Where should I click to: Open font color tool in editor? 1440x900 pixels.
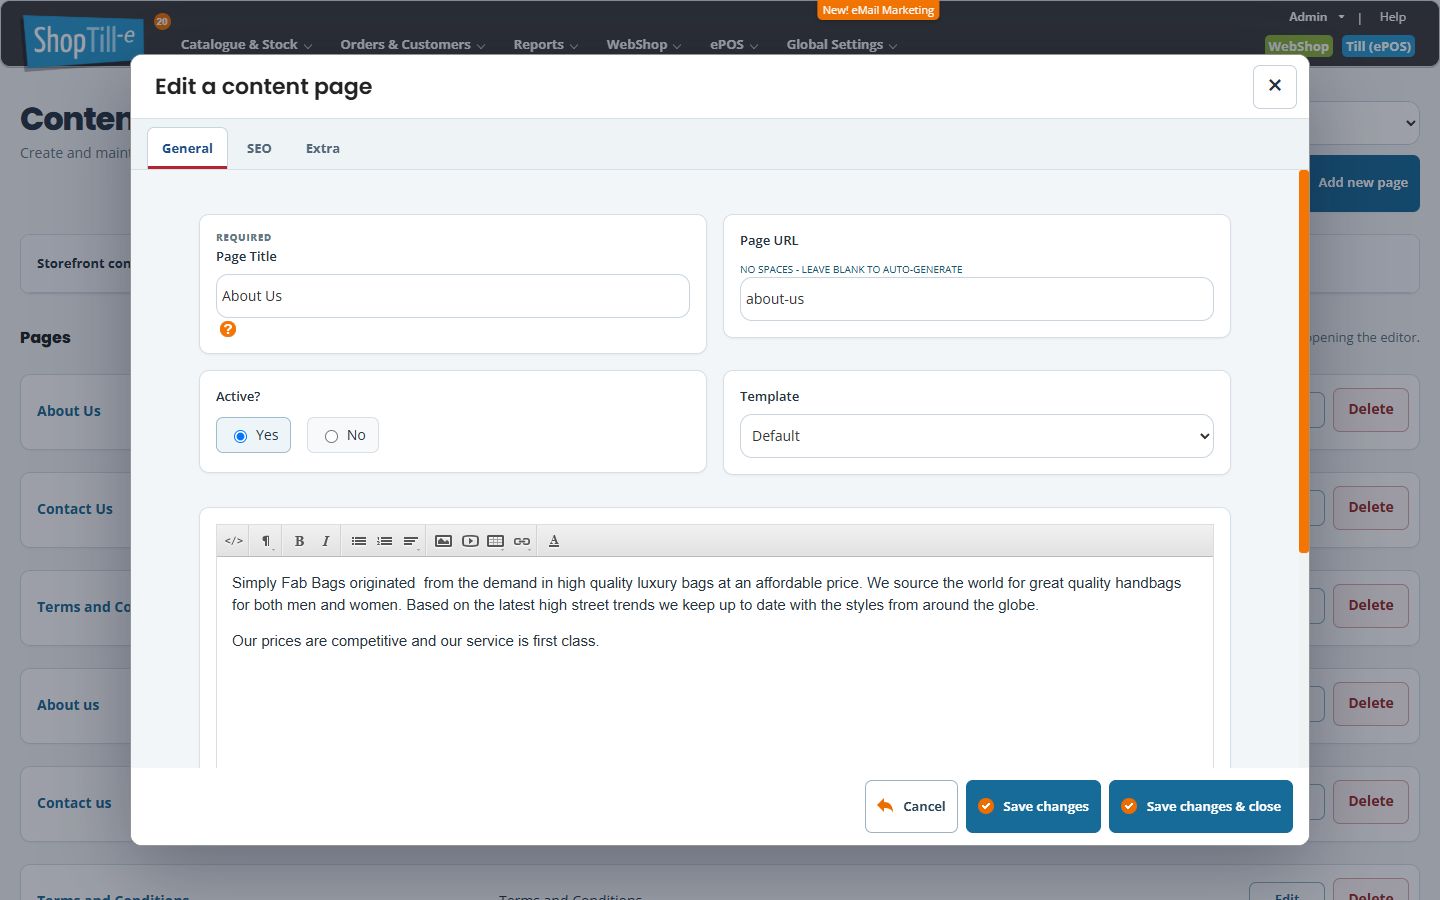[x=554, y=541]
